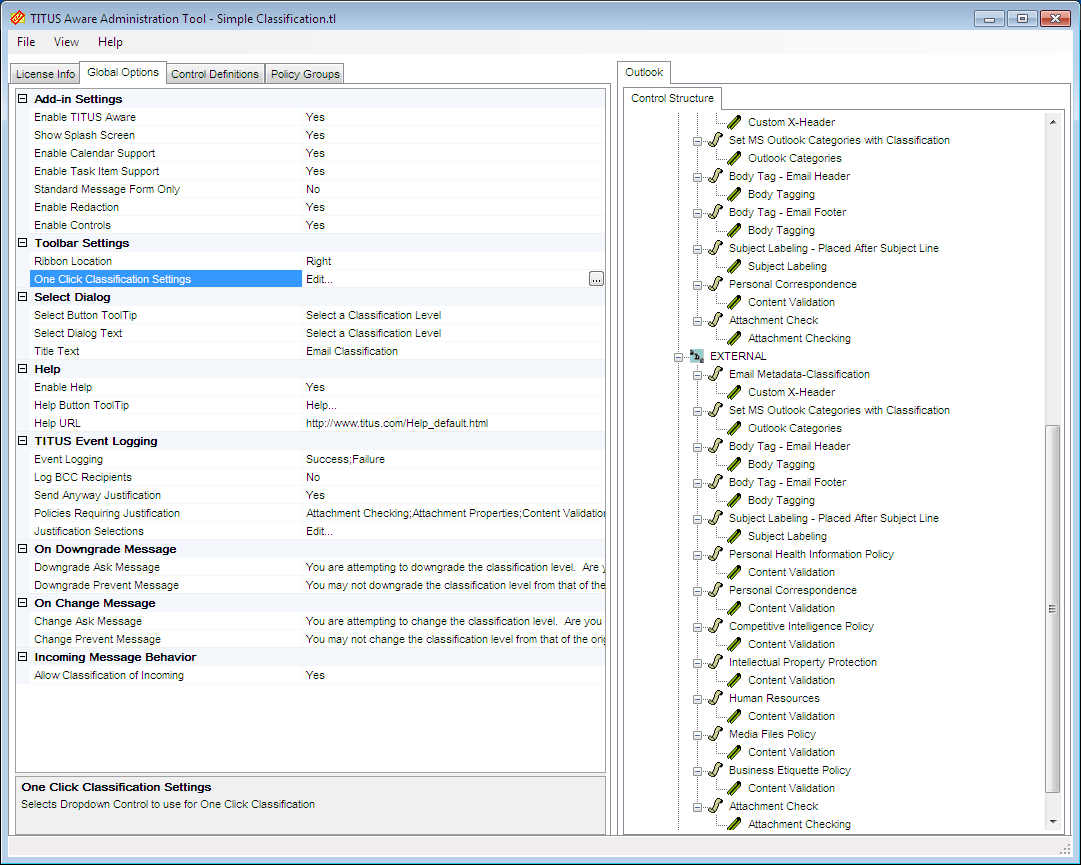Click pen icon of Content Validation under Competitive Intelligence Policy
The image size is (1081, 865).
(735, 644)
